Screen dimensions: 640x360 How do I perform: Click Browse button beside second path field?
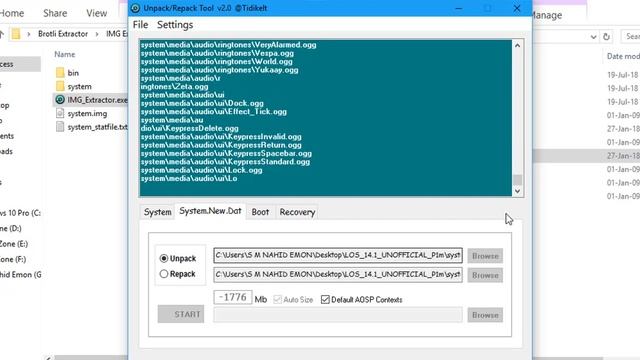coord(485,275)
